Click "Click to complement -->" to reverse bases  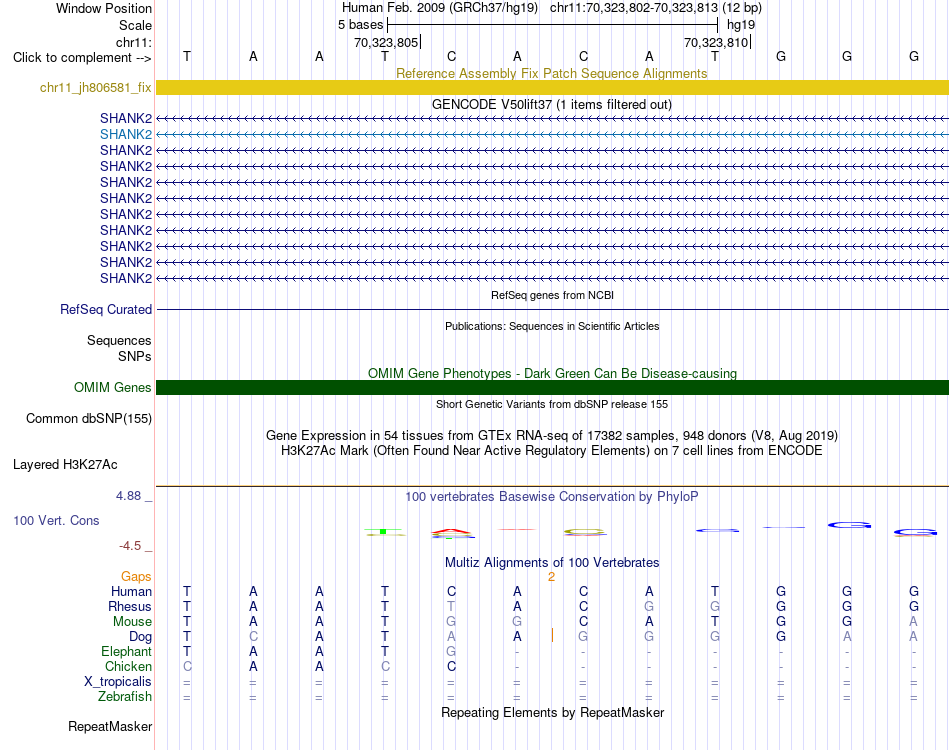click(82, 58)
